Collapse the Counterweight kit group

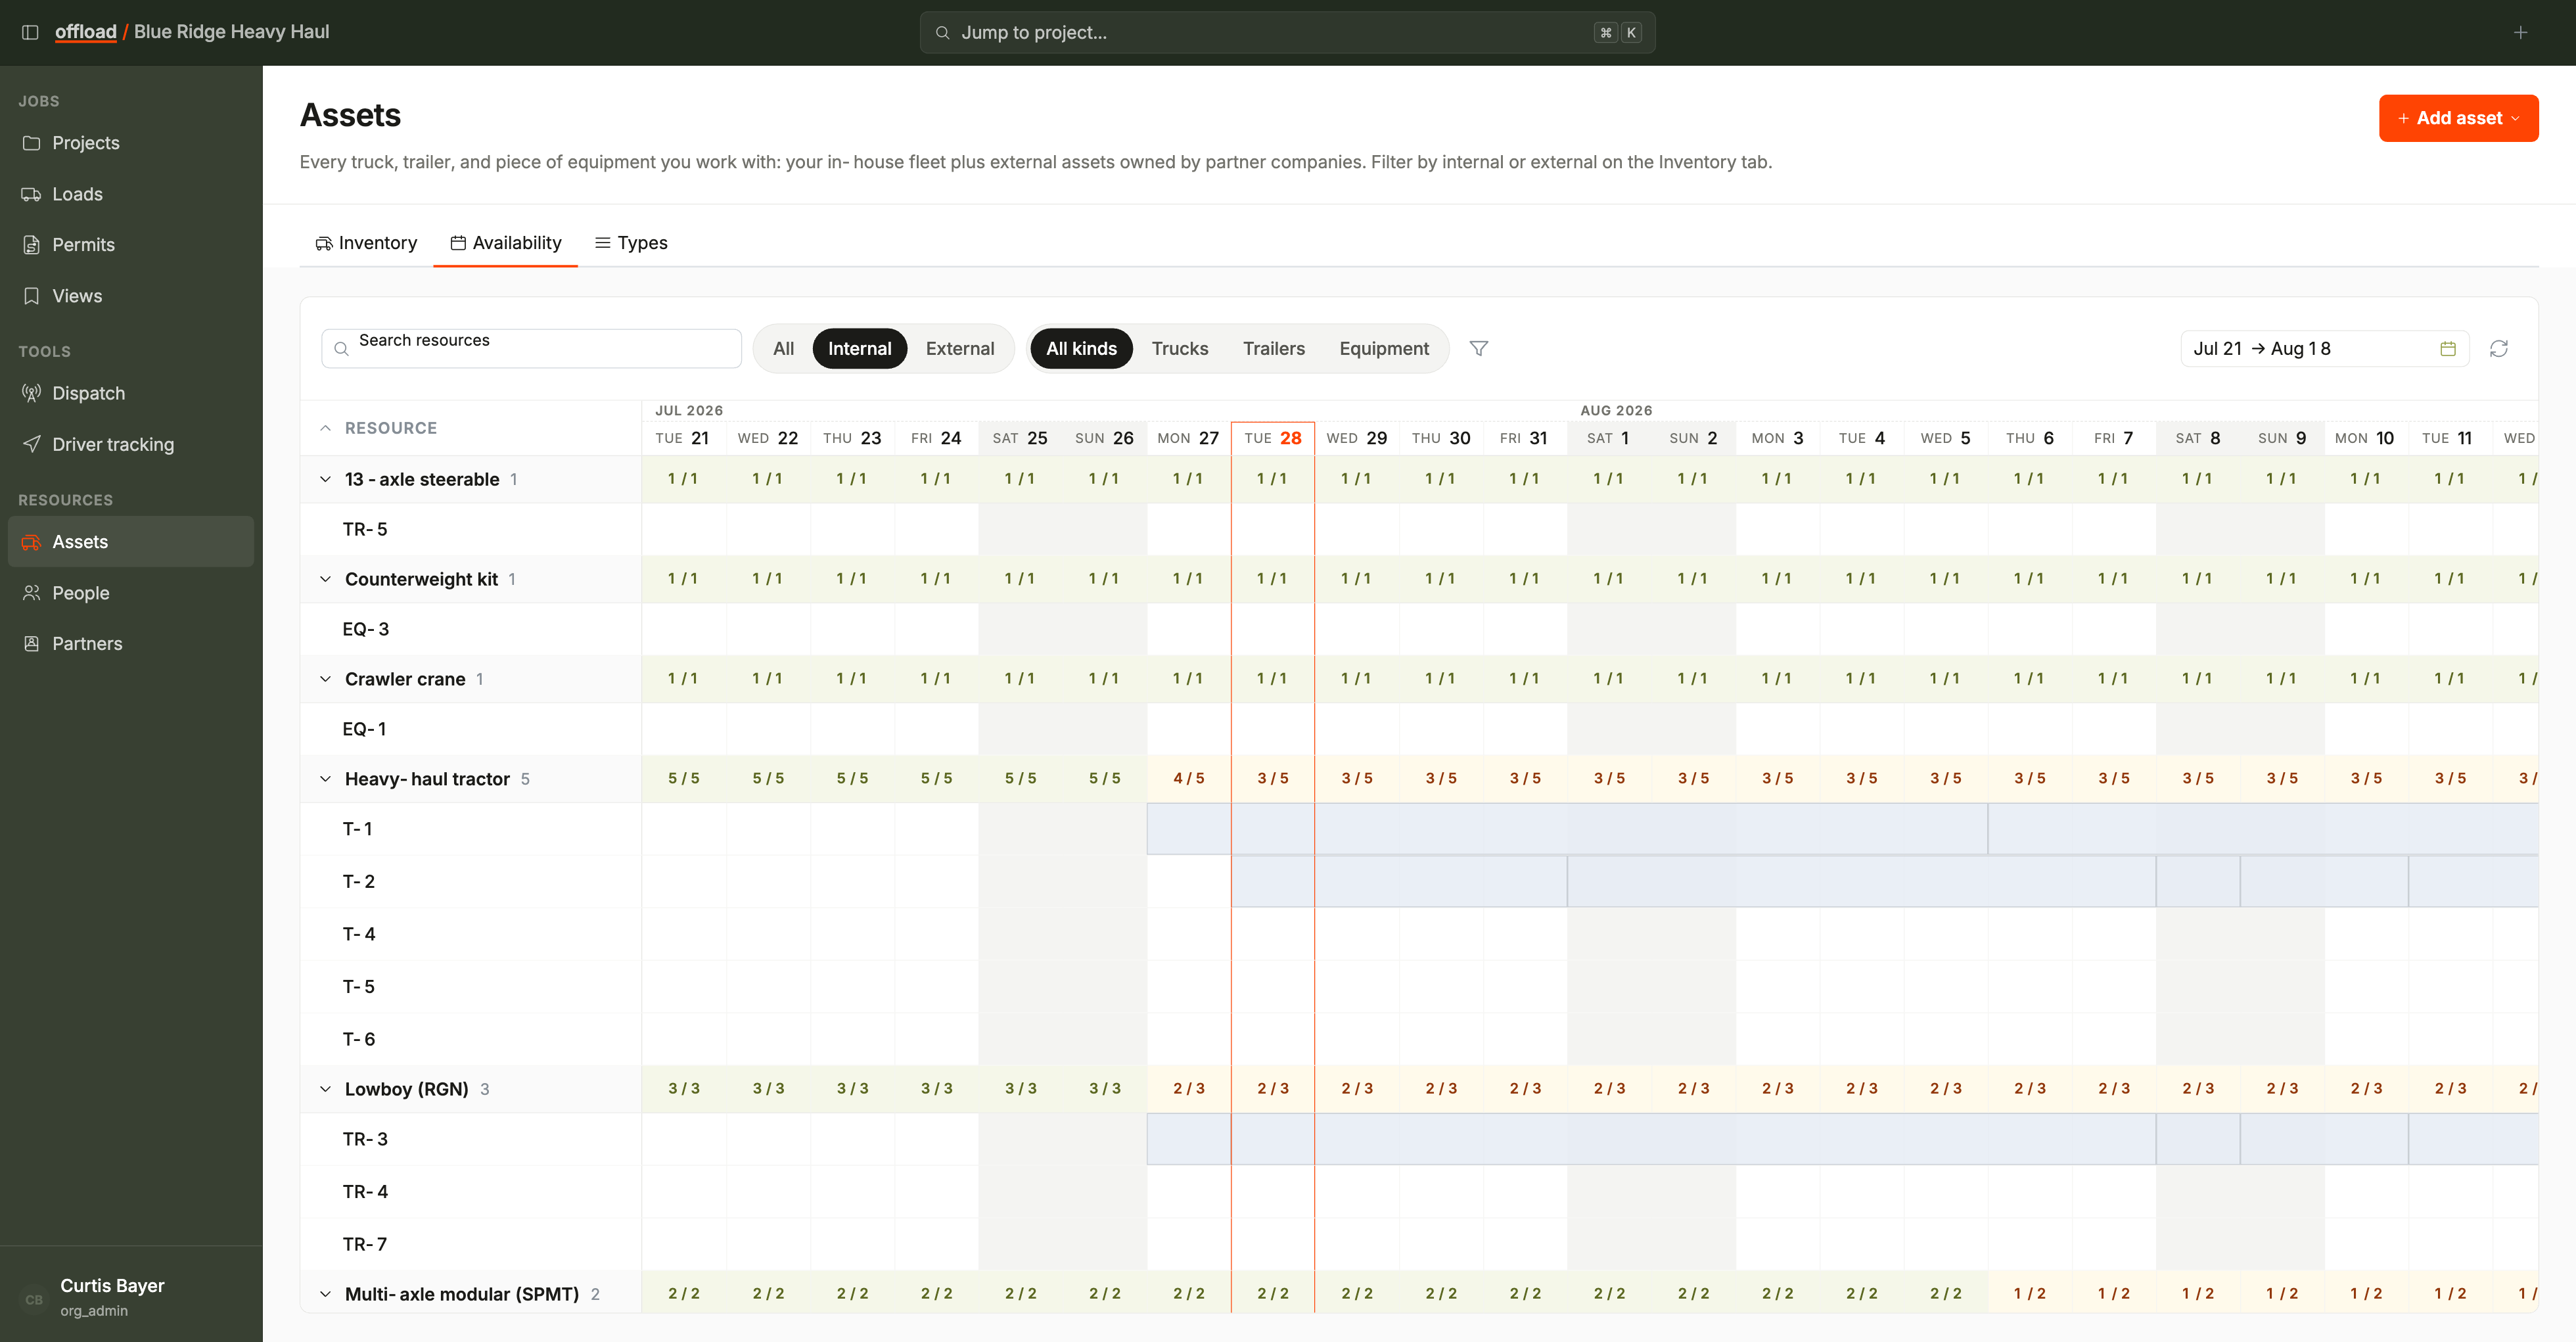coord(325,579)
